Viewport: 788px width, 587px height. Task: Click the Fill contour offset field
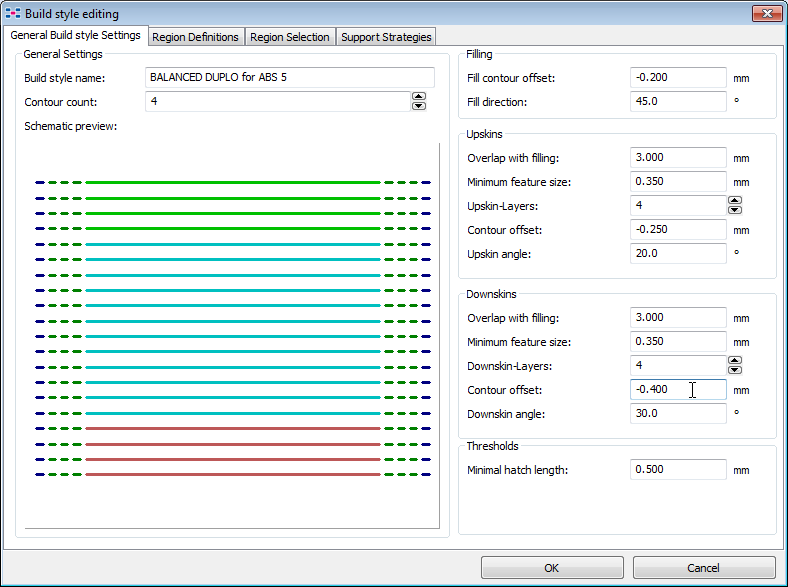678,78
